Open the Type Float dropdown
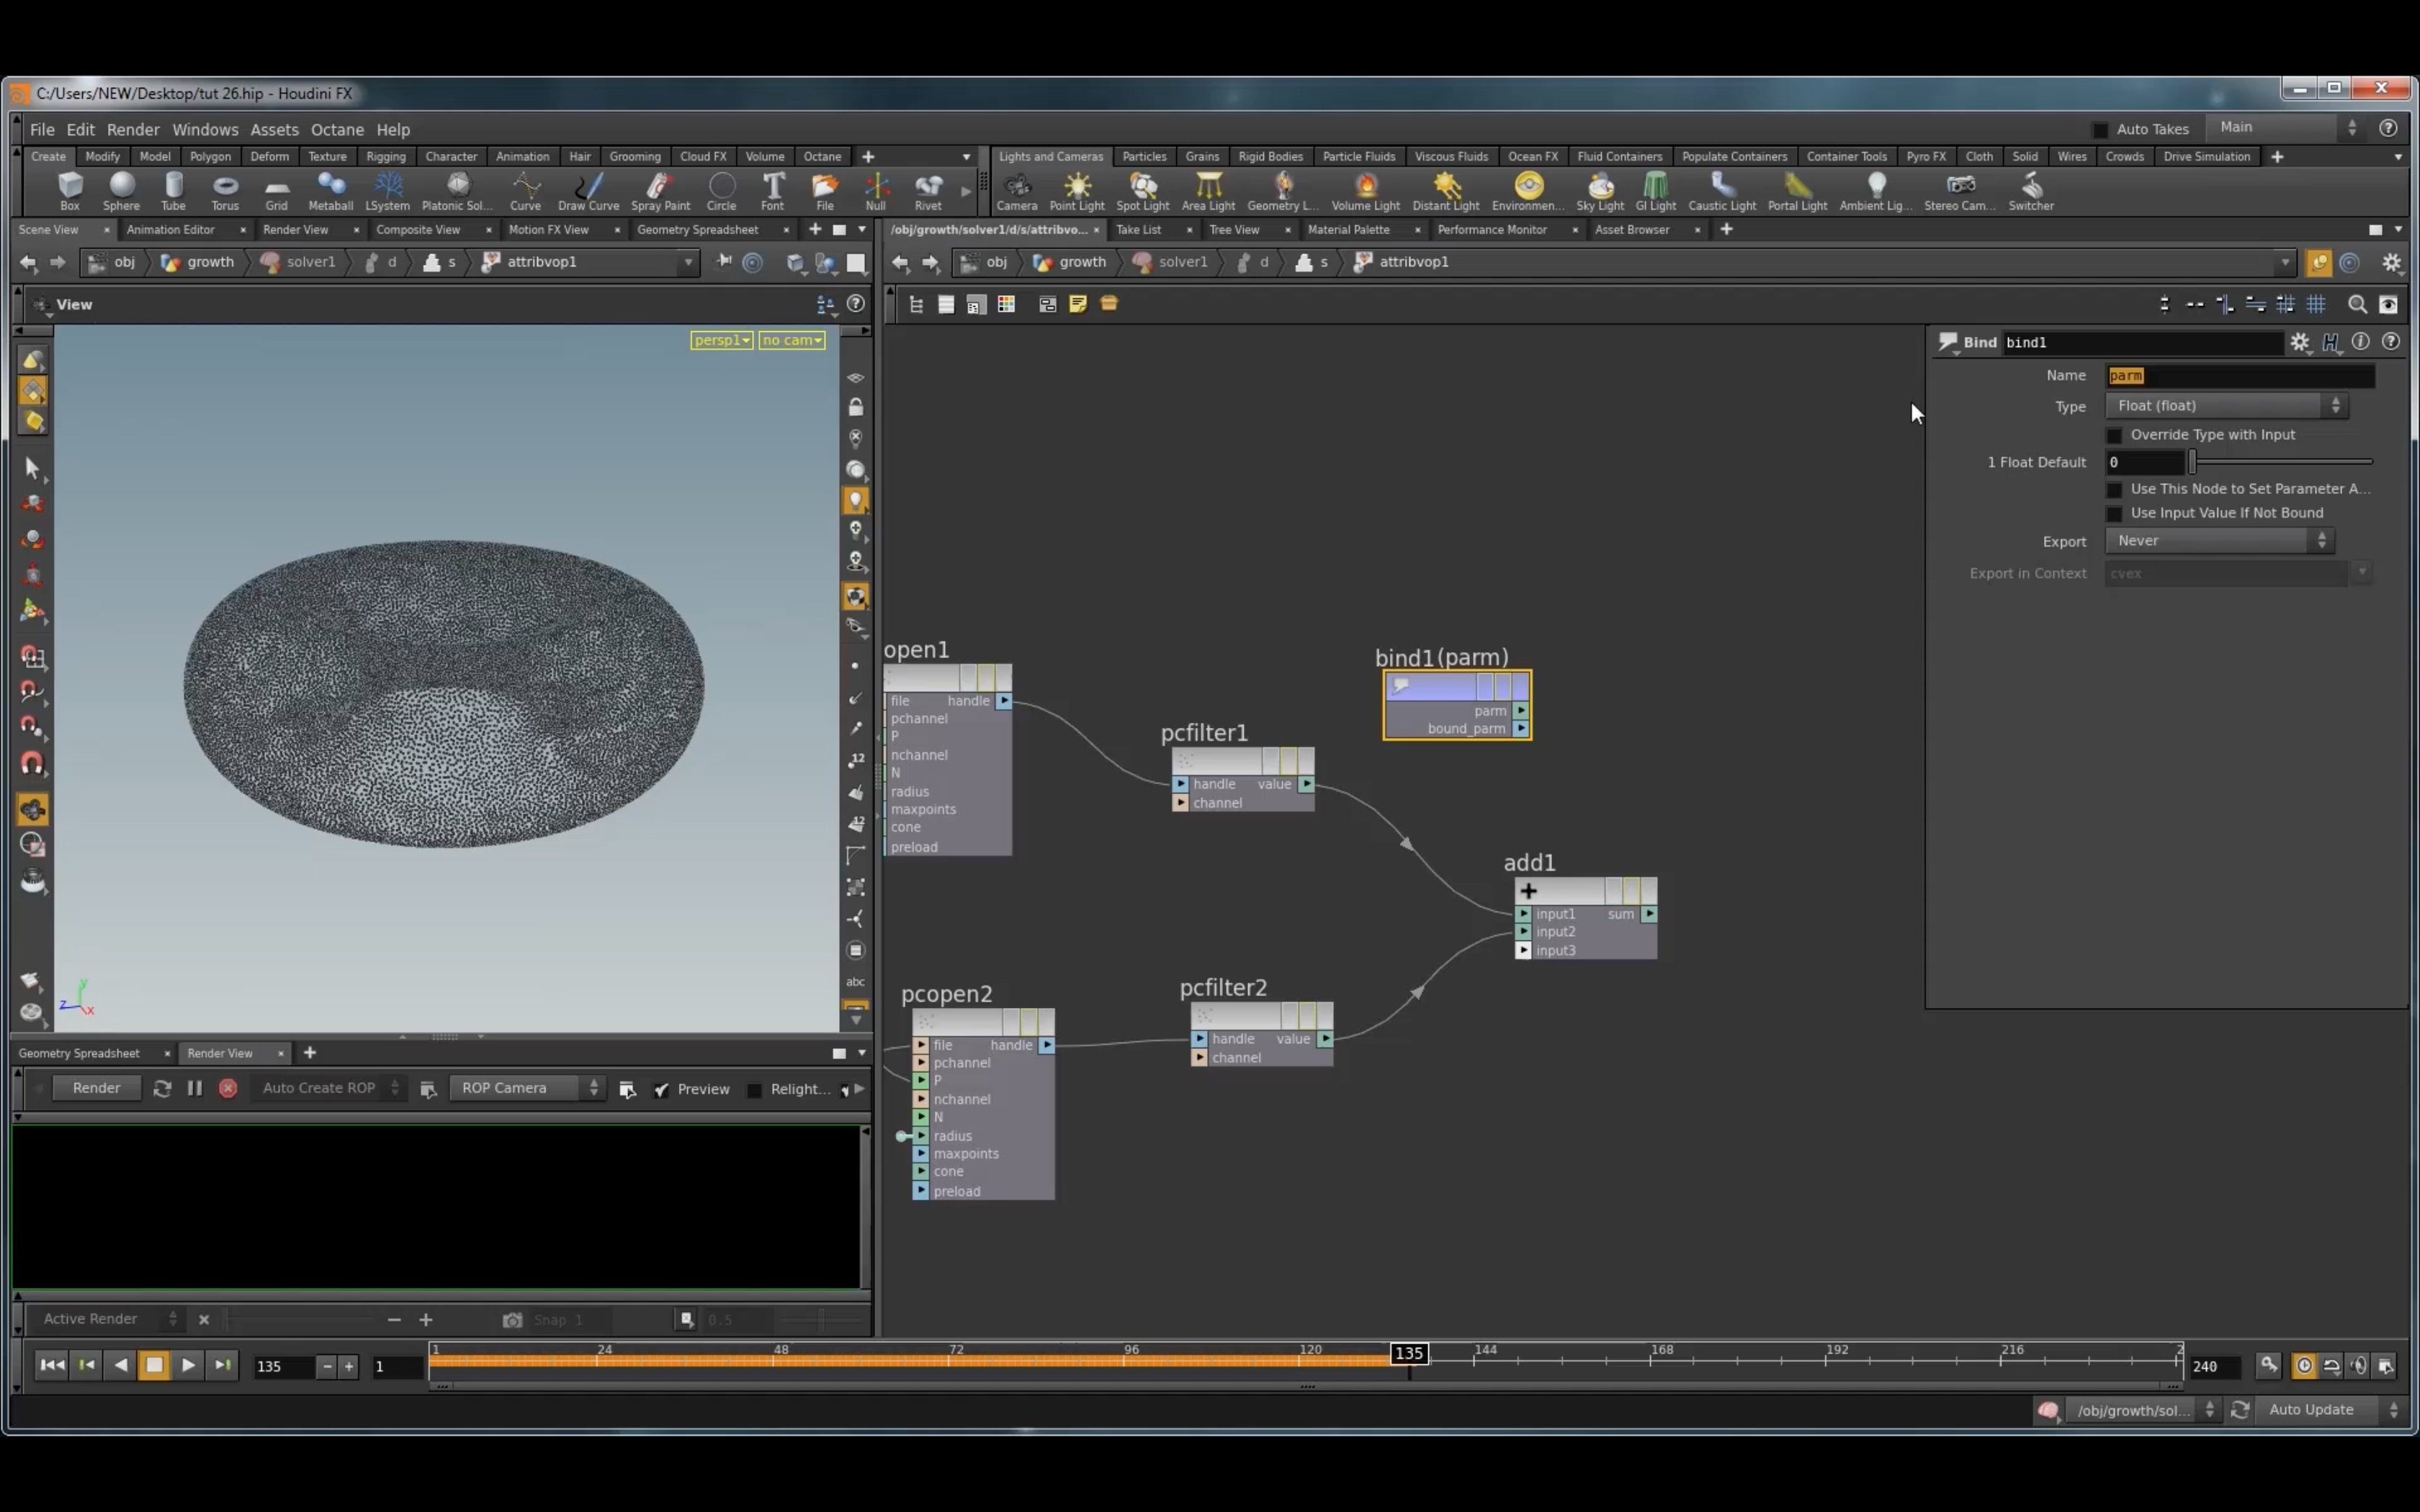This screenshot has width=2420, height=1512. (x=2226, y=405)
